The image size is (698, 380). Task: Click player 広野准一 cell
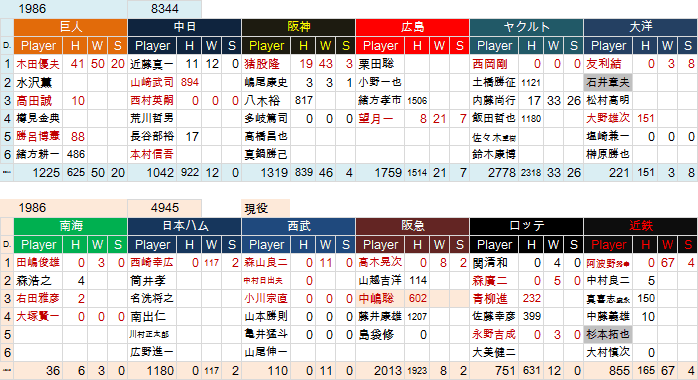point(152,352)
